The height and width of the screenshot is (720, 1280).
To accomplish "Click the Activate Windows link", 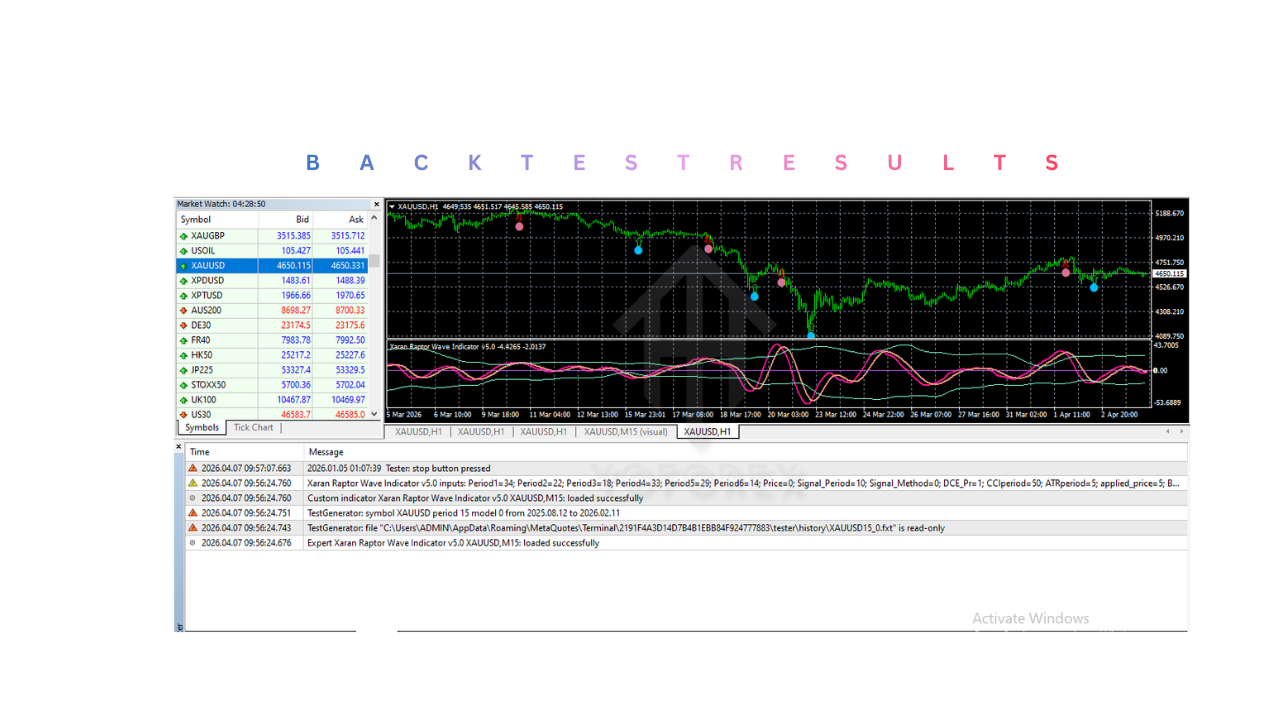I will coord(1031,619).
